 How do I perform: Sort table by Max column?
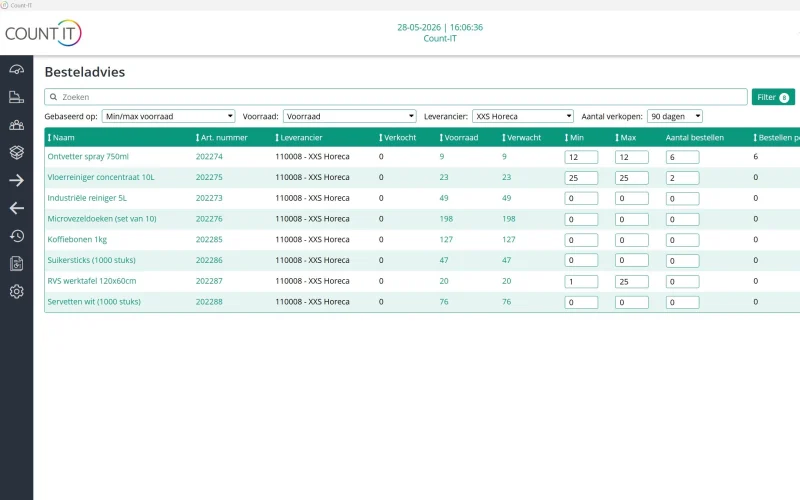(x=626, y=138)
